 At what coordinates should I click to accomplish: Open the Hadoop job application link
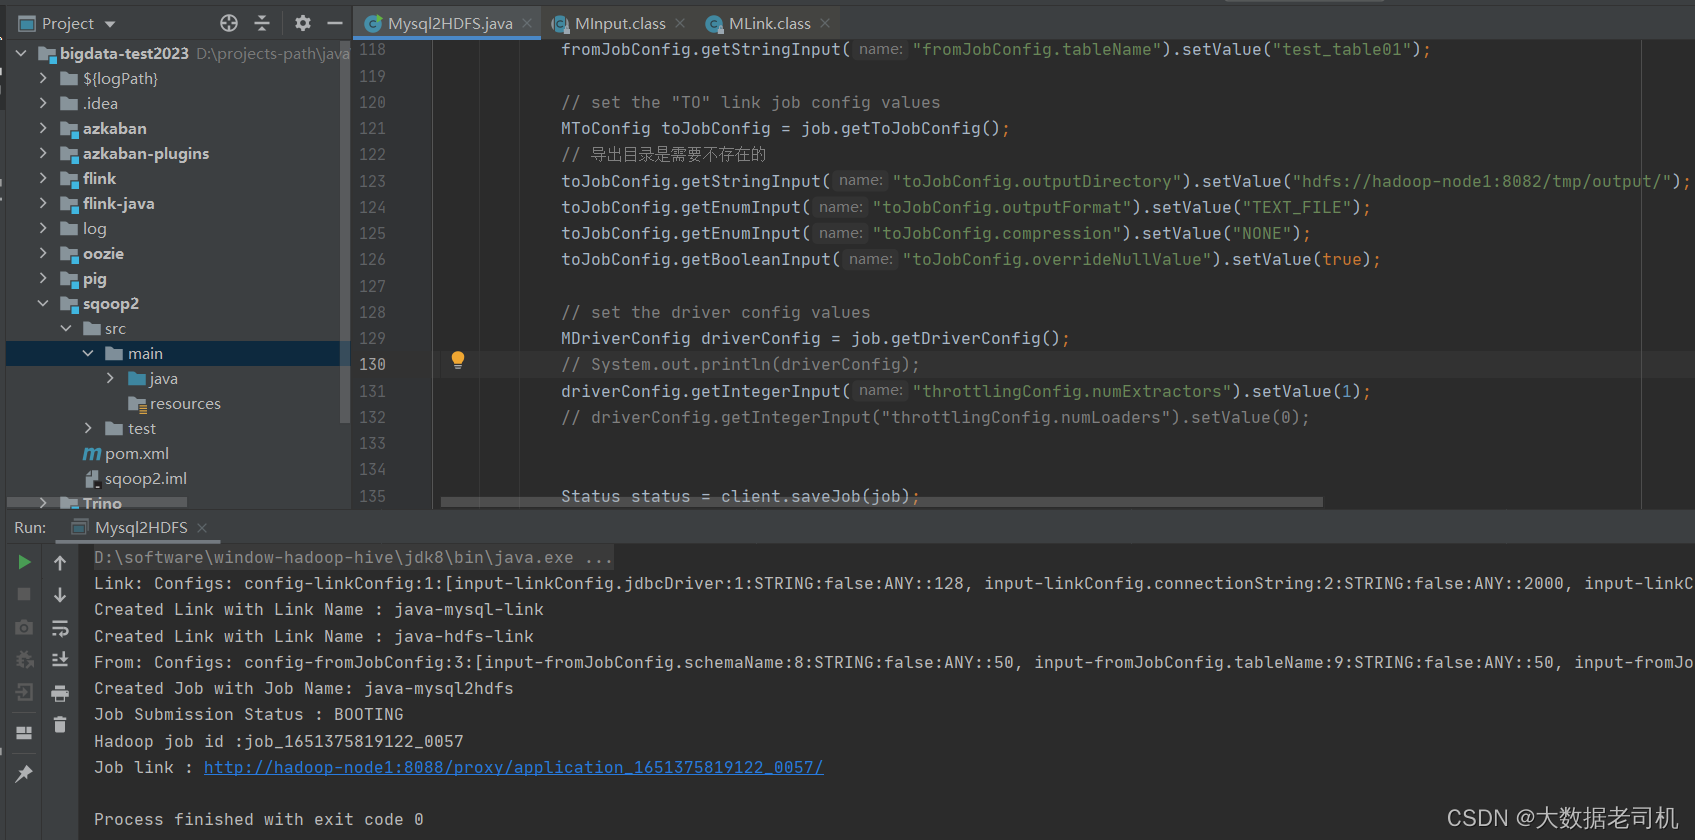514,767
